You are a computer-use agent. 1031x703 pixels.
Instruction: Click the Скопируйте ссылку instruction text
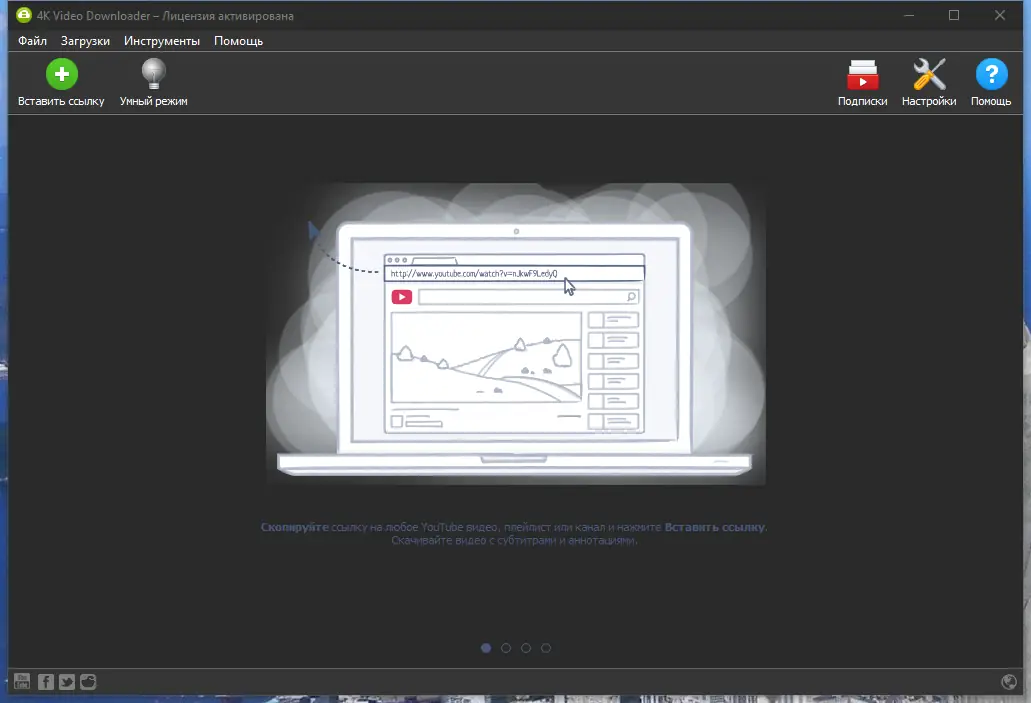[x=514, y=533]
